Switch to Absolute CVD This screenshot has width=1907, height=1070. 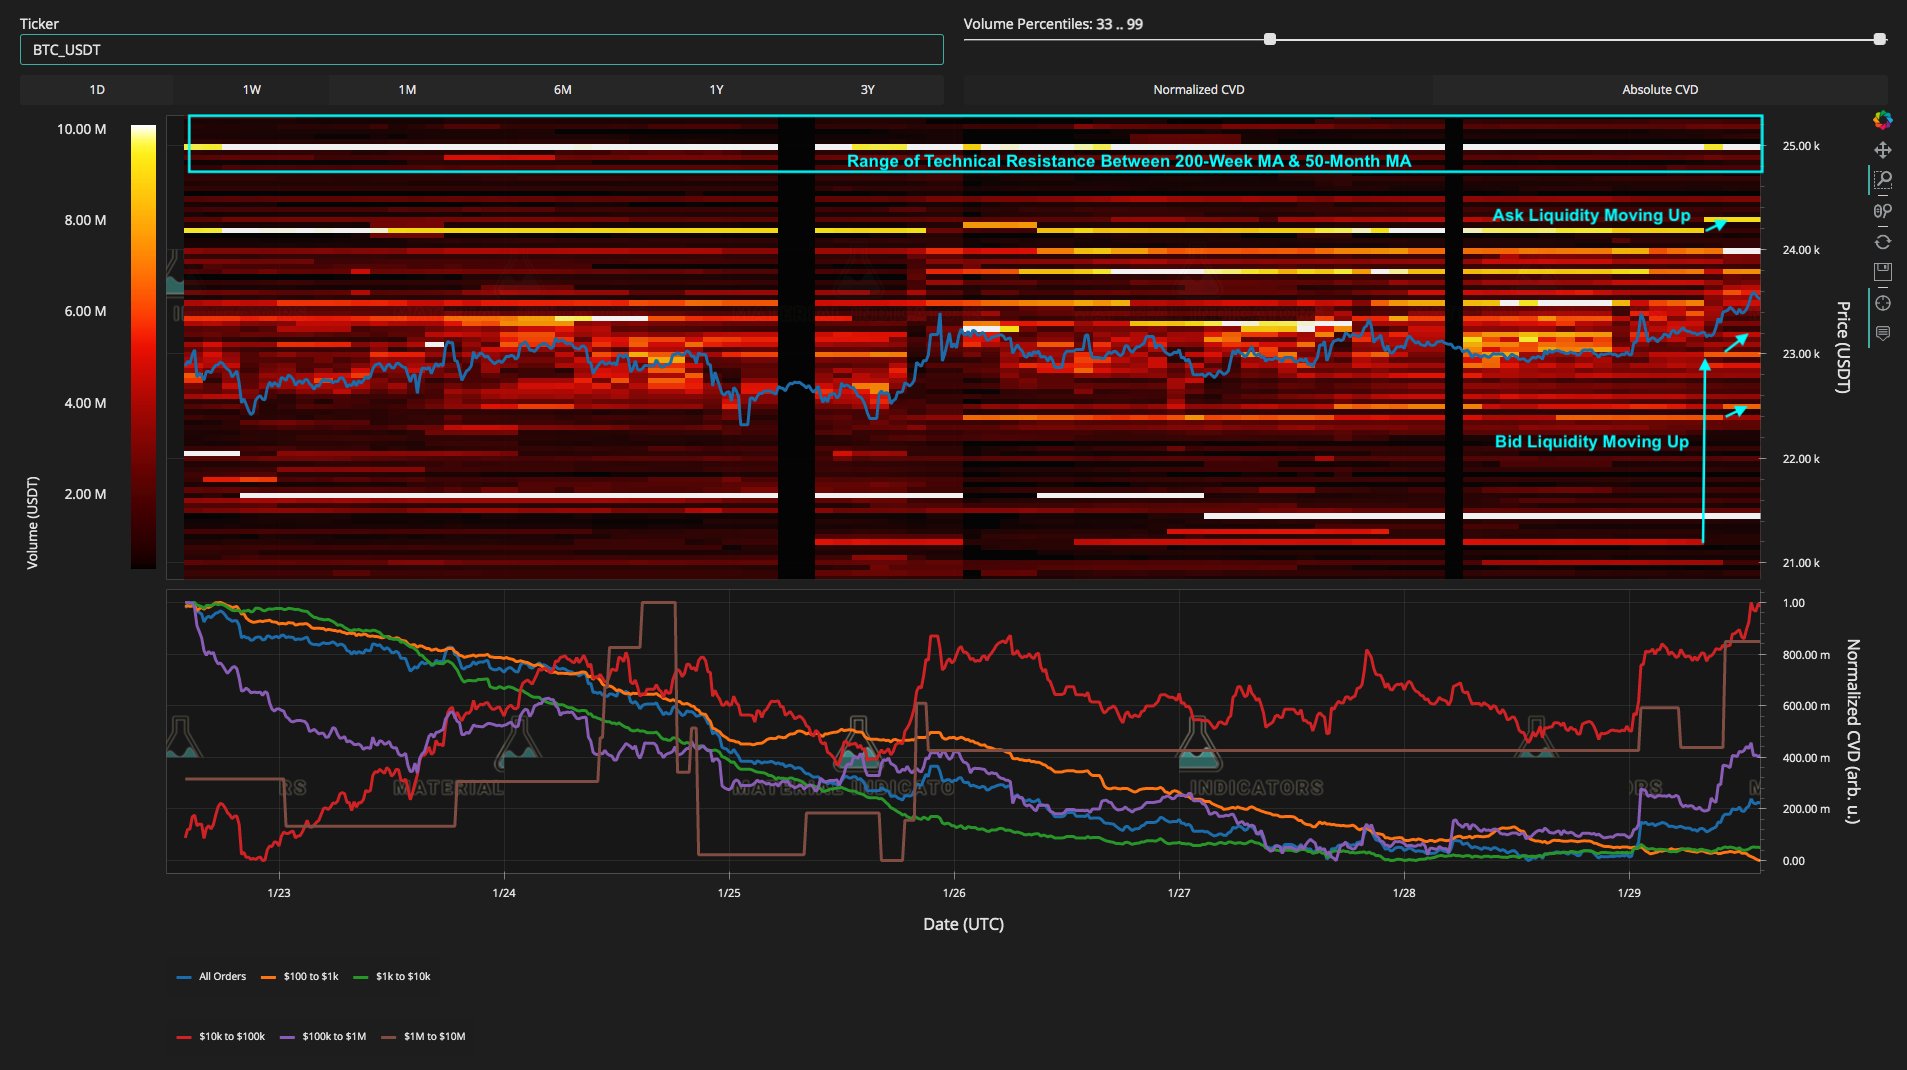coord(1660,90)
